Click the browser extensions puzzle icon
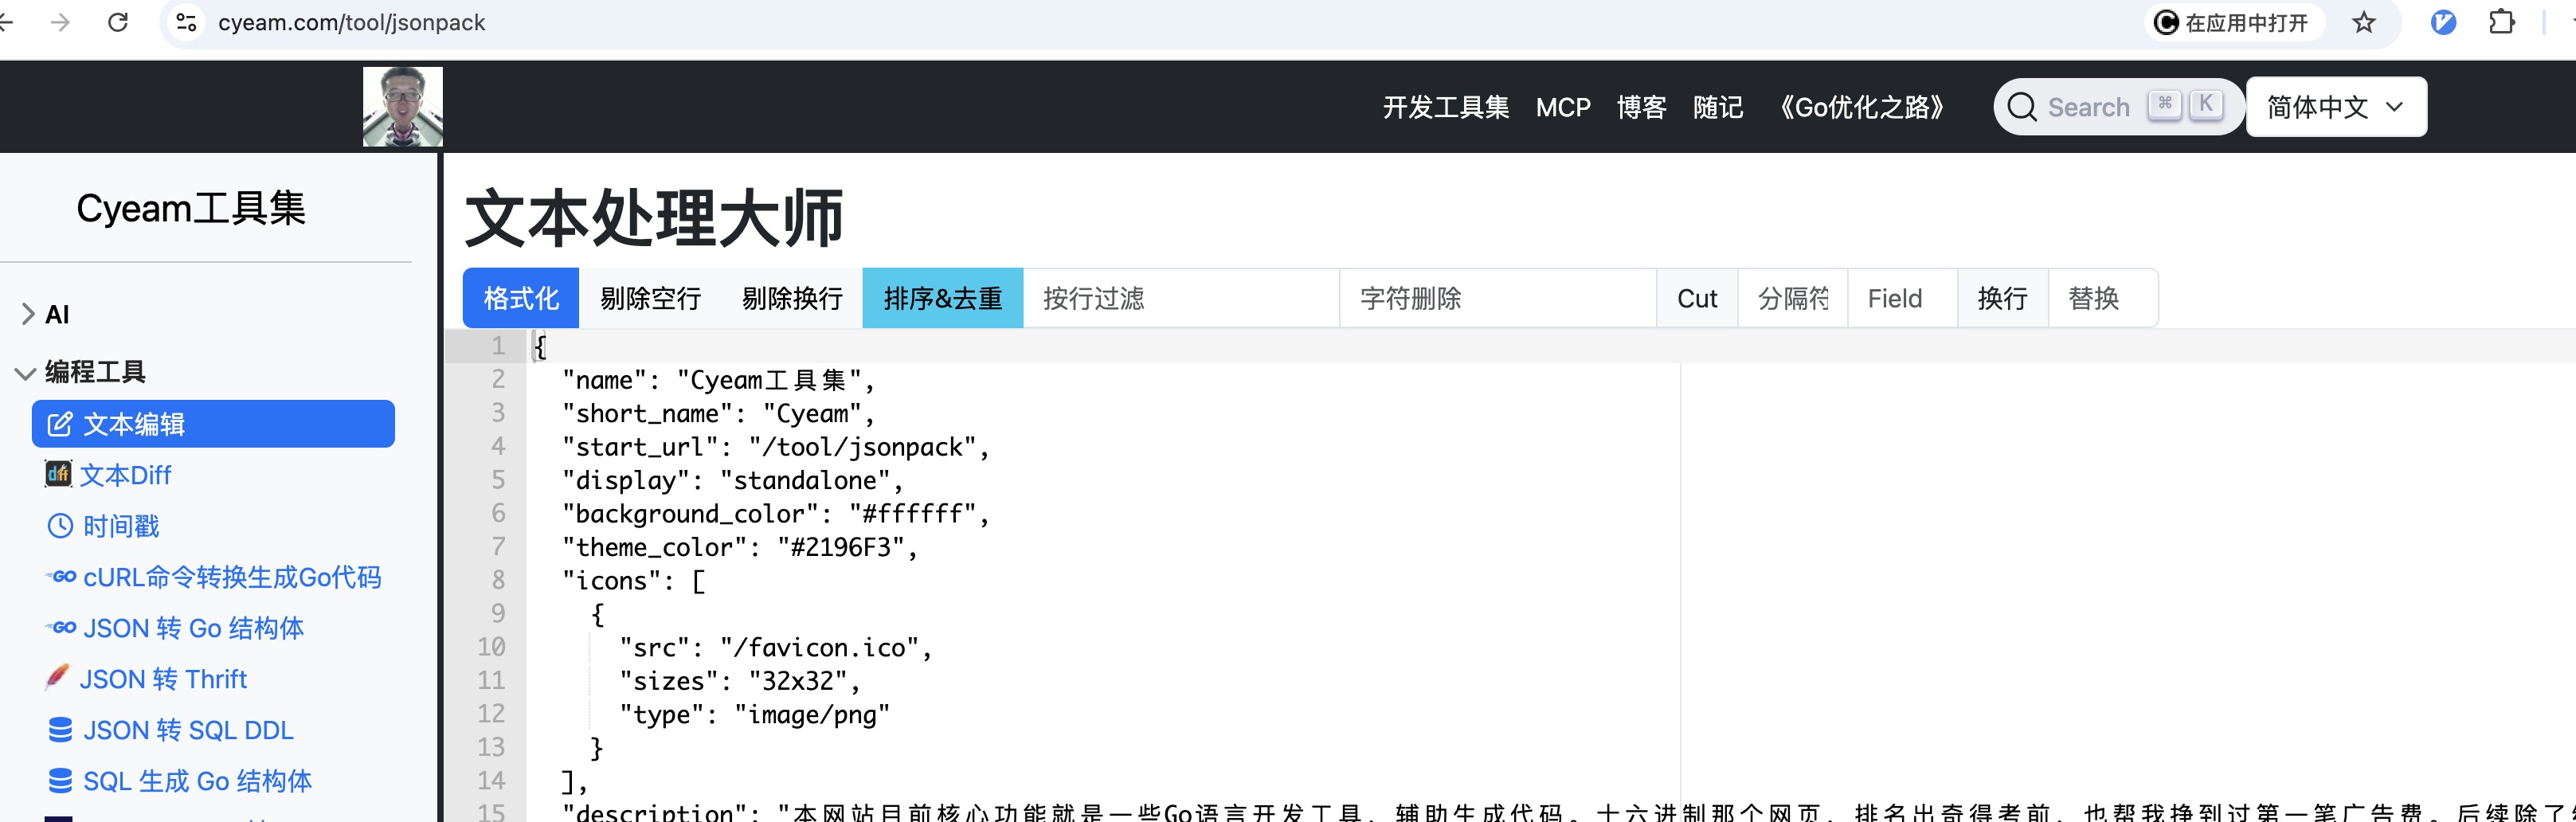 [2502, 22]
